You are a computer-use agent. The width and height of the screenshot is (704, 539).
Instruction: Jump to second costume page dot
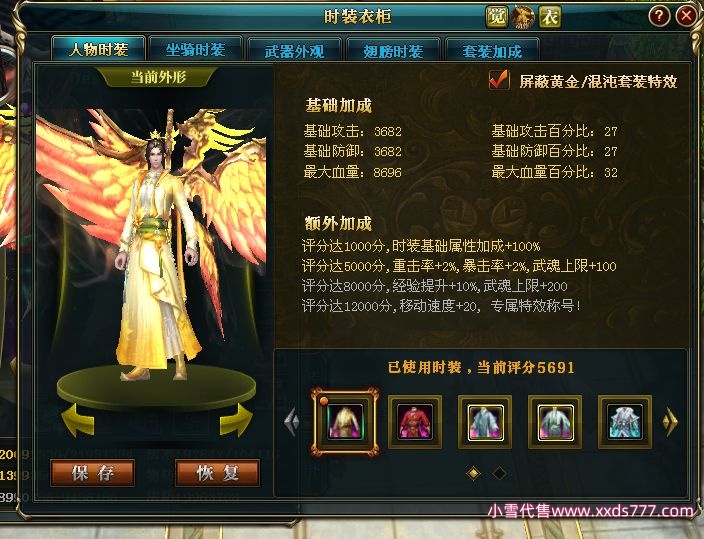pyautogui.click(x=499, y=473)
